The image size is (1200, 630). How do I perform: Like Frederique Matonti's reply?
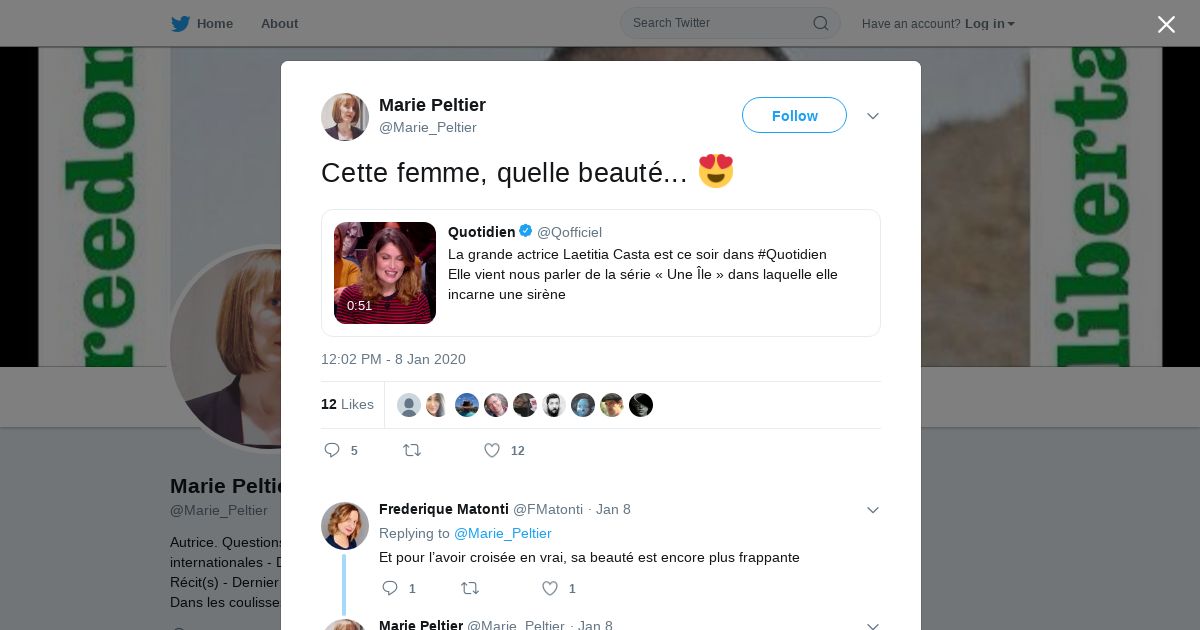pyautogui.click(x=550, y=588)
